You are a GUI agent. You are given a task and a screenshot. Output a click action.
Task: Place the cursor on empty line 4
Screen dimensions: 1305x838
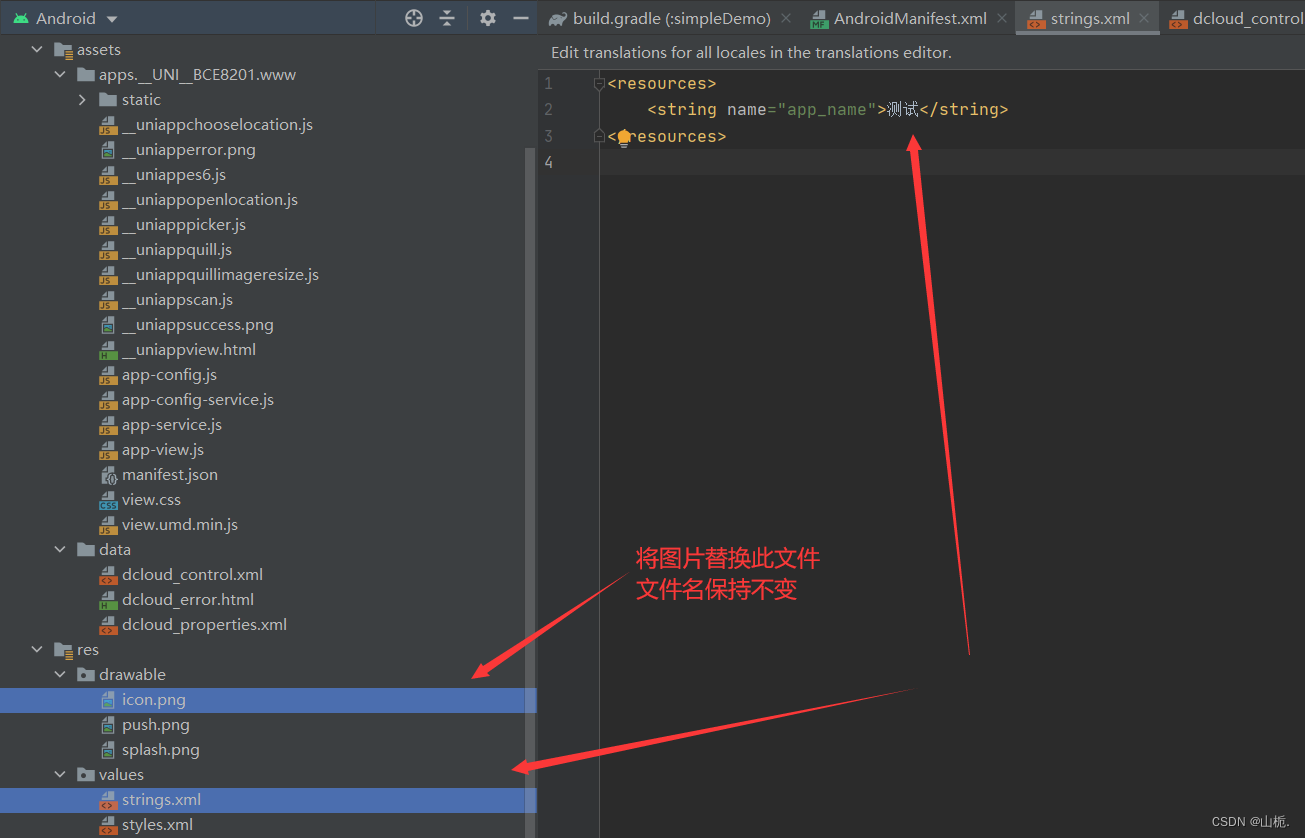click(x=952, y=162)
